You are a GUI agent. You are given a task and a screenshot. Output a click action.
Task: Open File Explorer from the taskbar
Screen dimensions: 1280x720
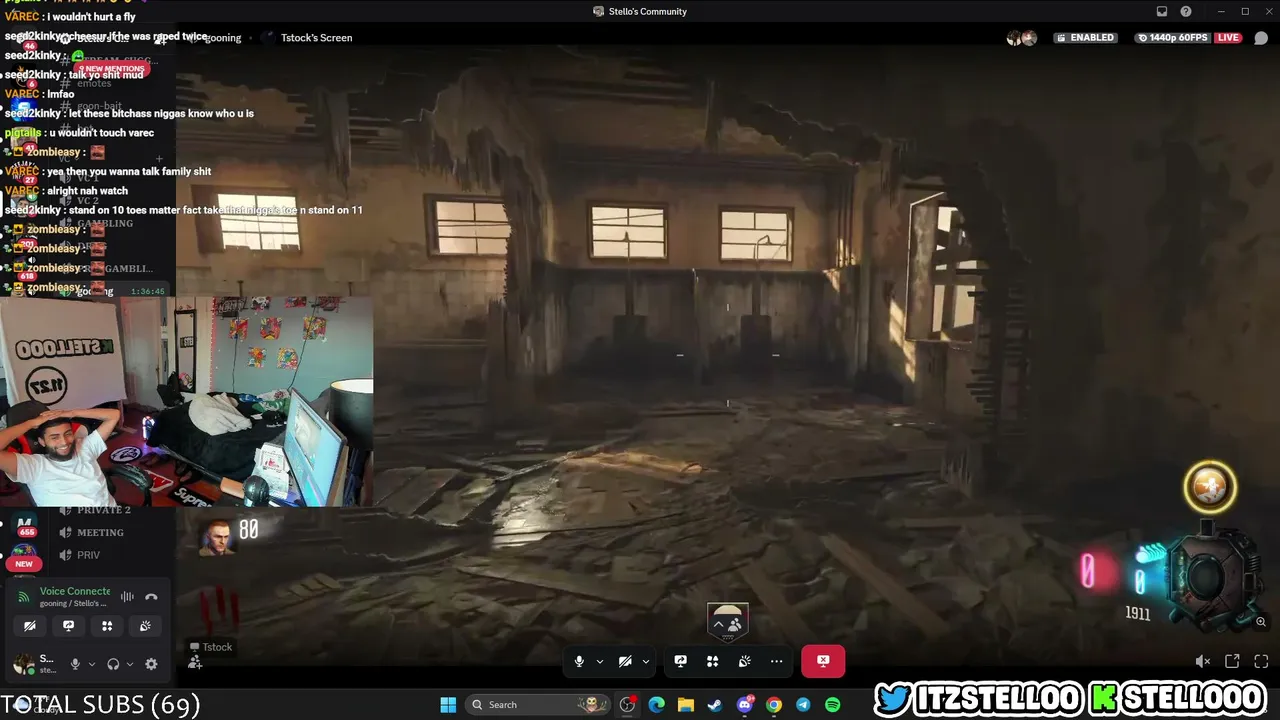coord(686,704)
